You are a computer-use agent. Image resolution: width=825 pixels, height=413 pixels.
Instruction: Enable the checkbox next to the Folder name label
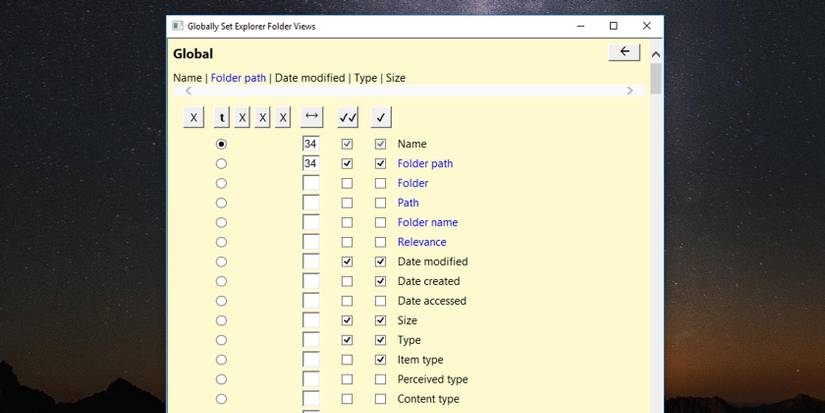point(380,222)
